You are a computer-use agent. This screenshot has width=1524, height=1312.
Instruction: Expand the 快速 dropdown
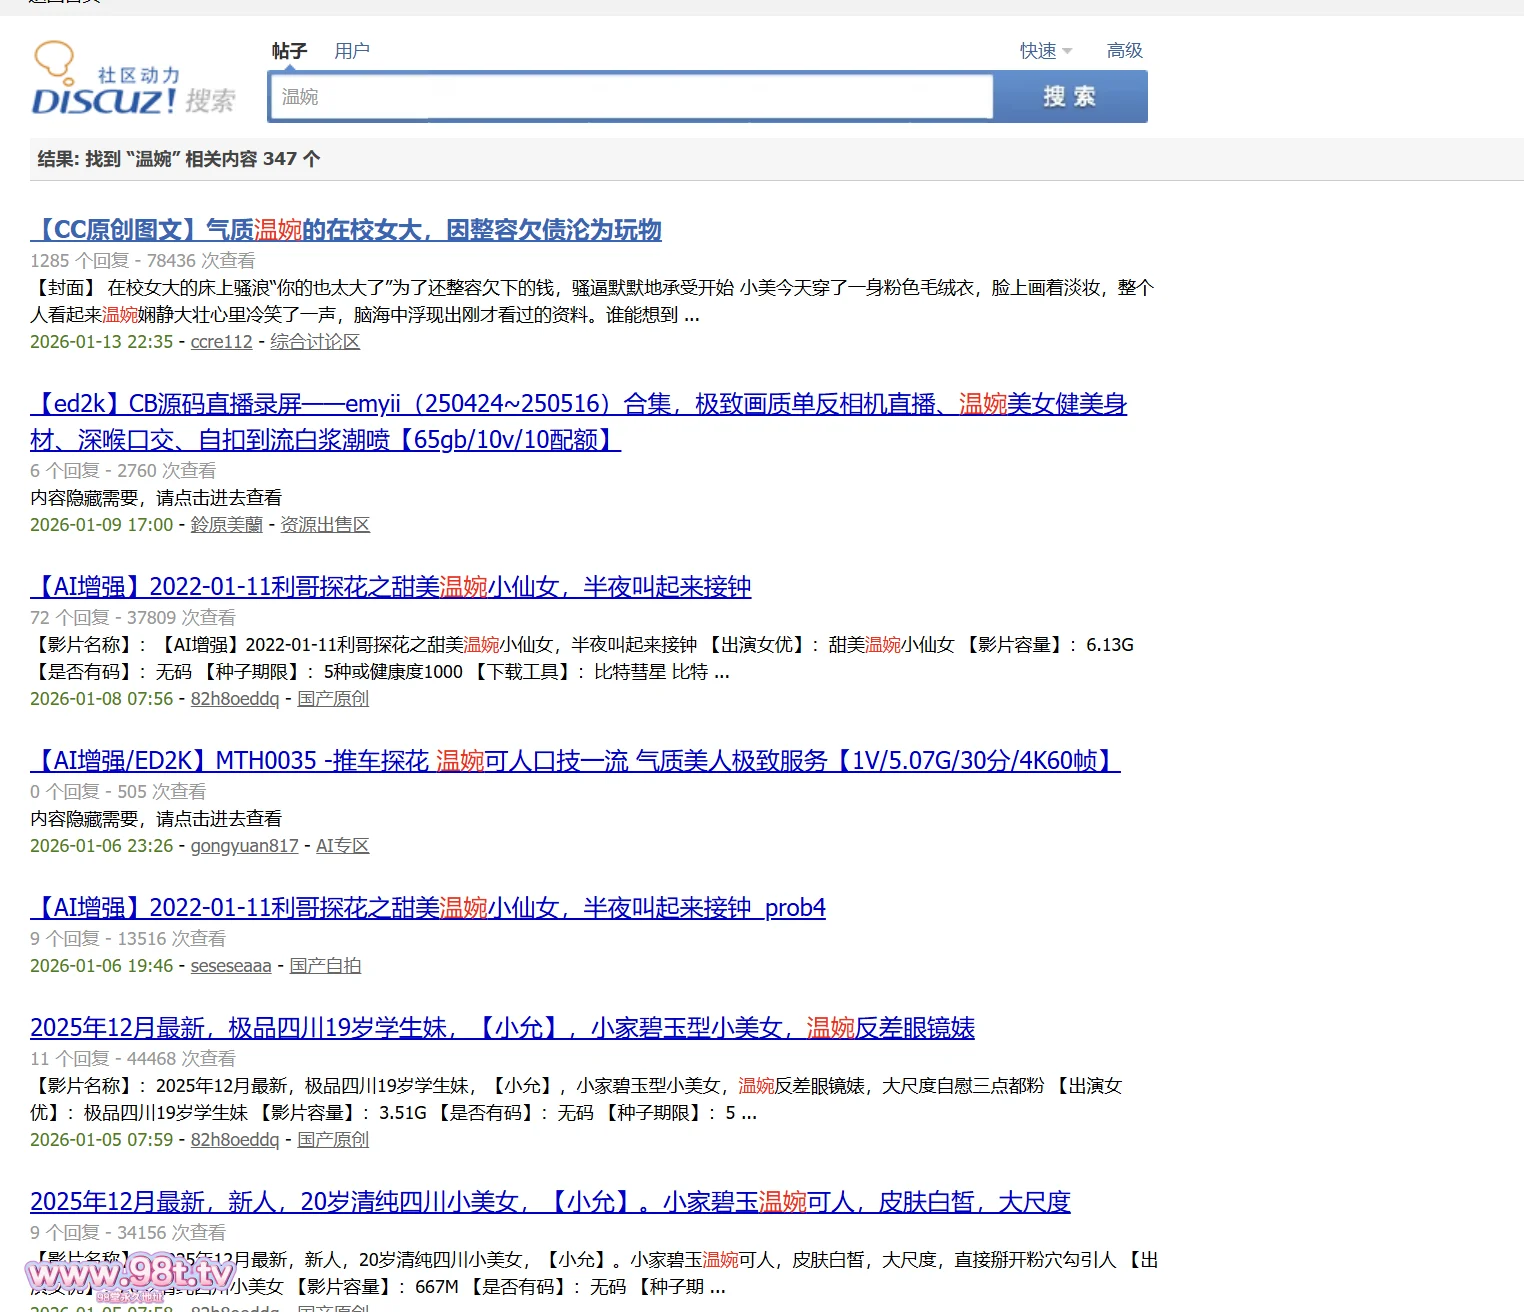[1045, 51]
